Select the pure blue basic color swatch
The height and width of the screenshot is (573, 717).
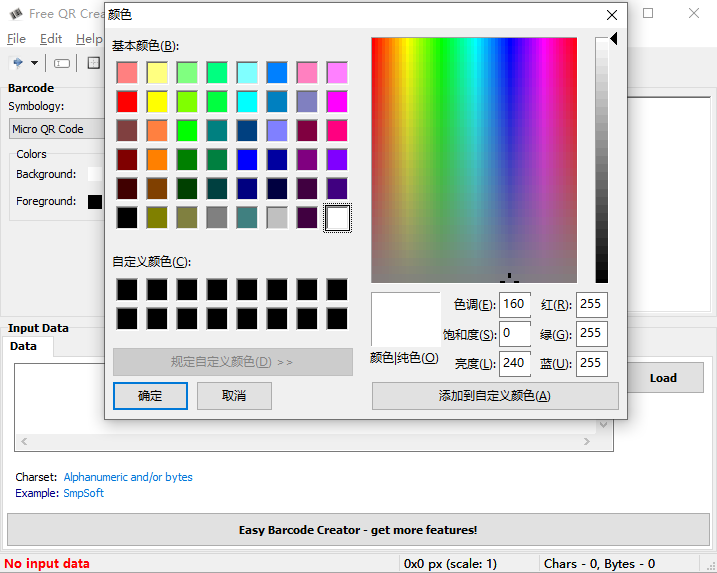247,160
